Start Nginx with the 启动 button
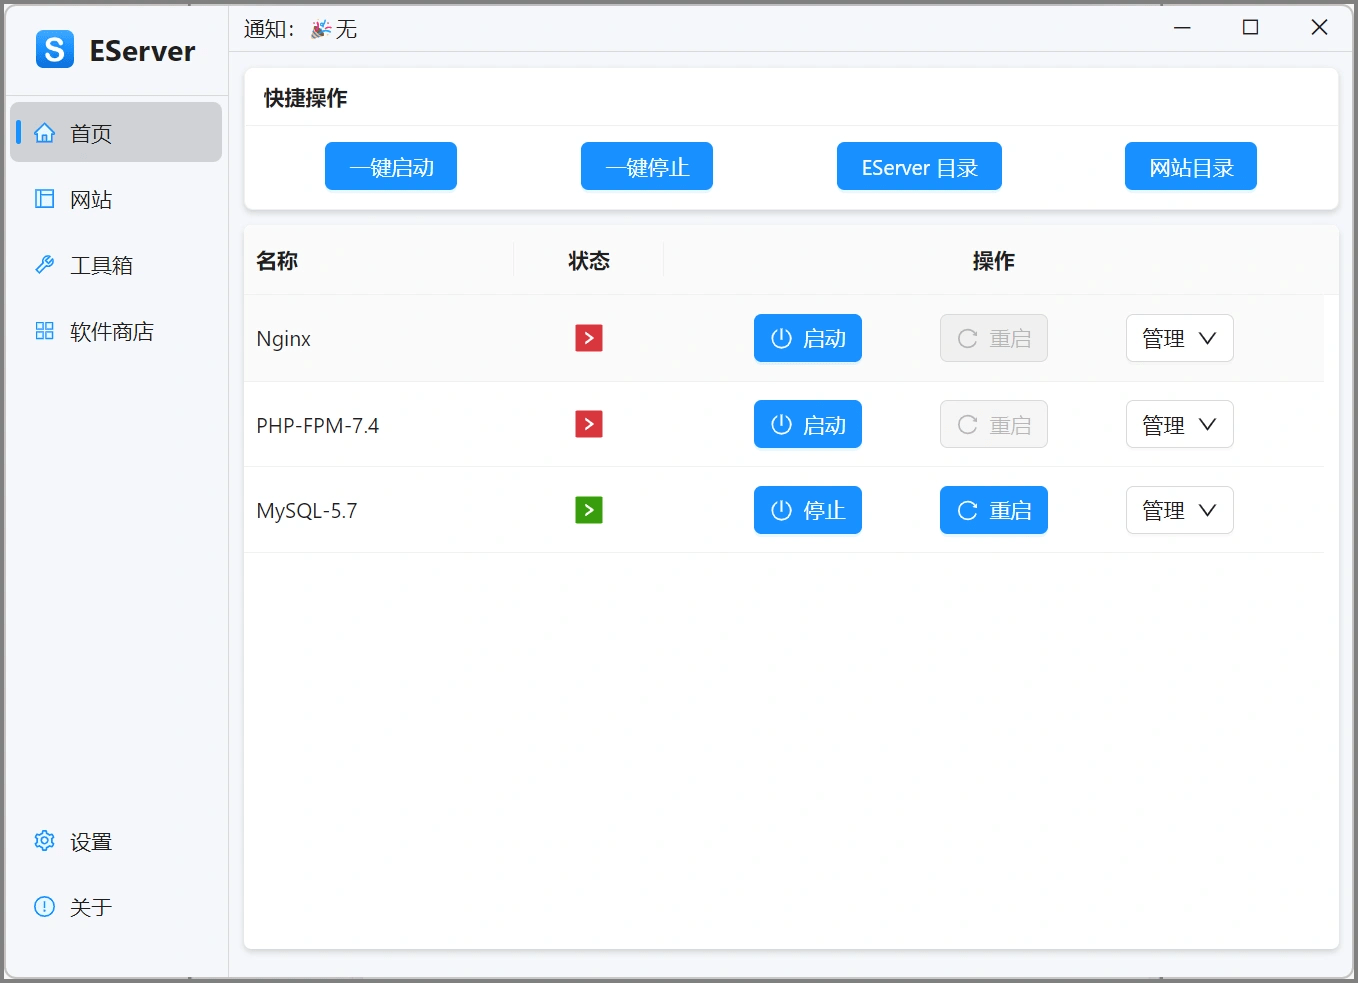1358x983 pixels. pos(808,338)
